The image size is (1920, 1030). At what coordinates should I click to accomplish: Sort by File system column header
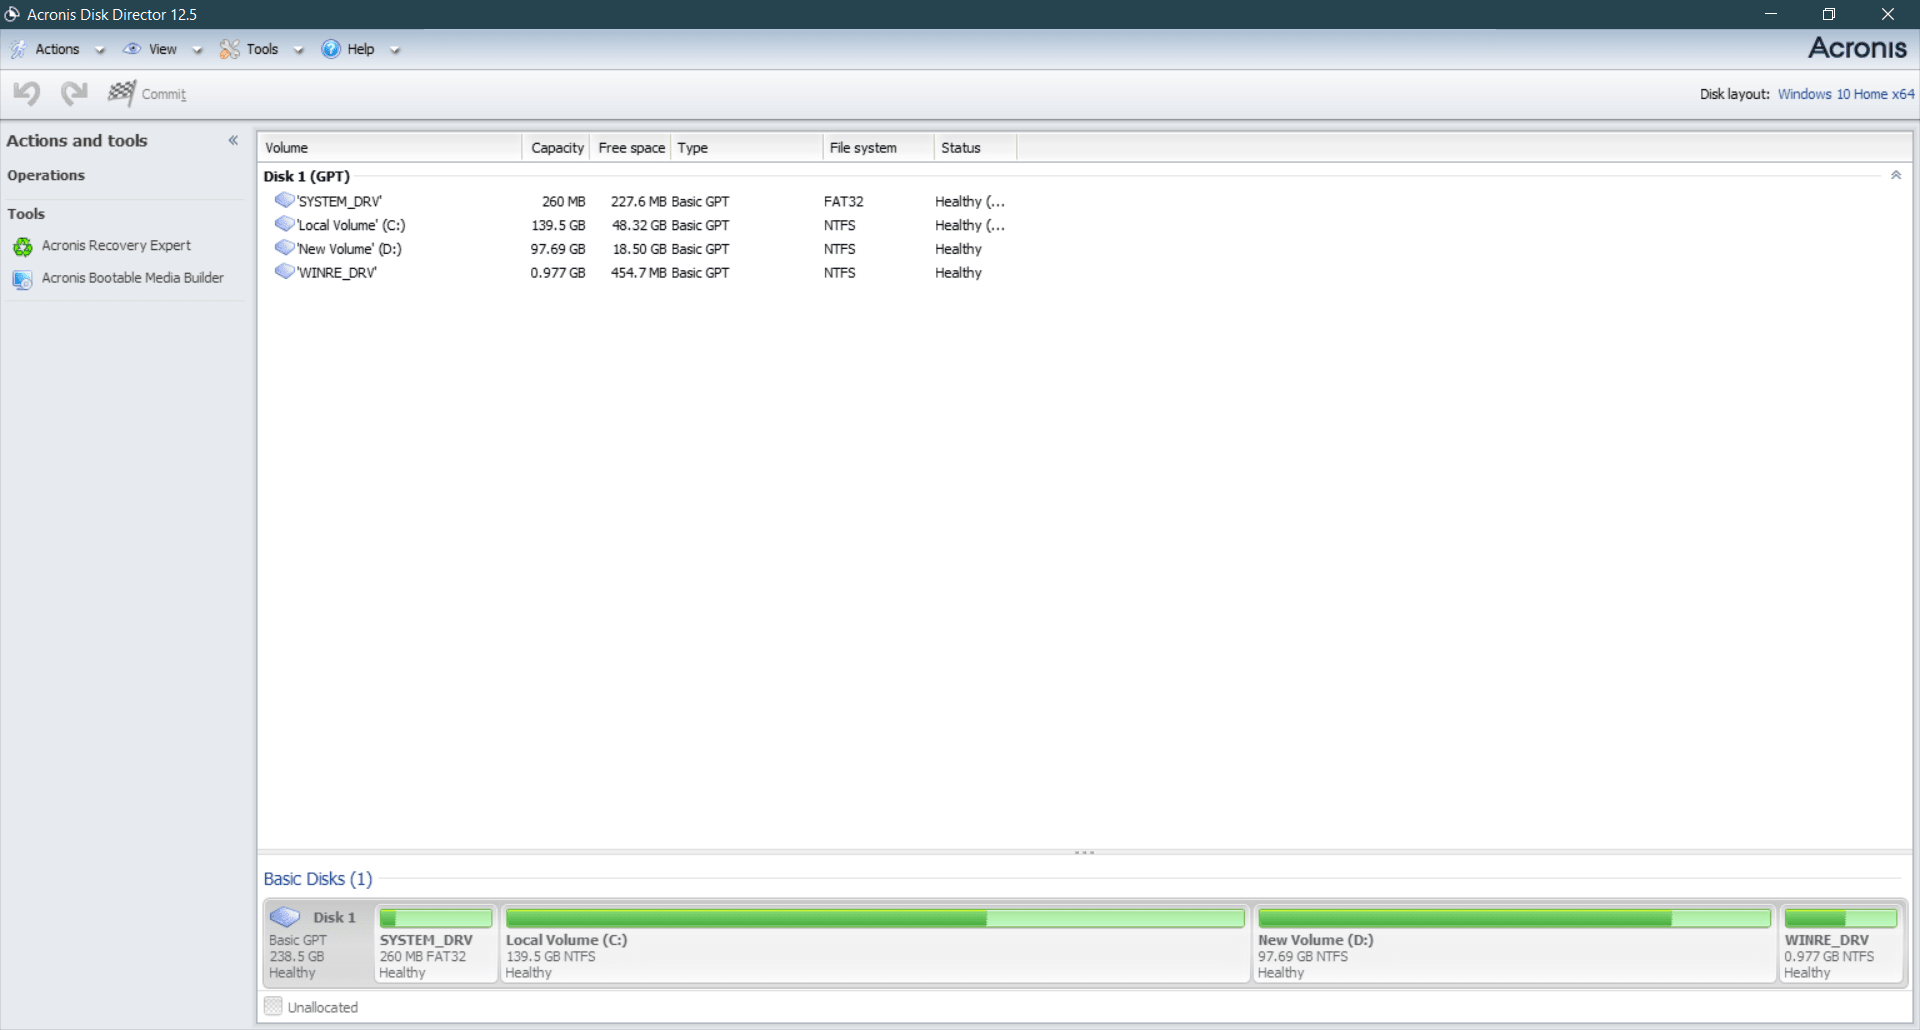point(878,147)
